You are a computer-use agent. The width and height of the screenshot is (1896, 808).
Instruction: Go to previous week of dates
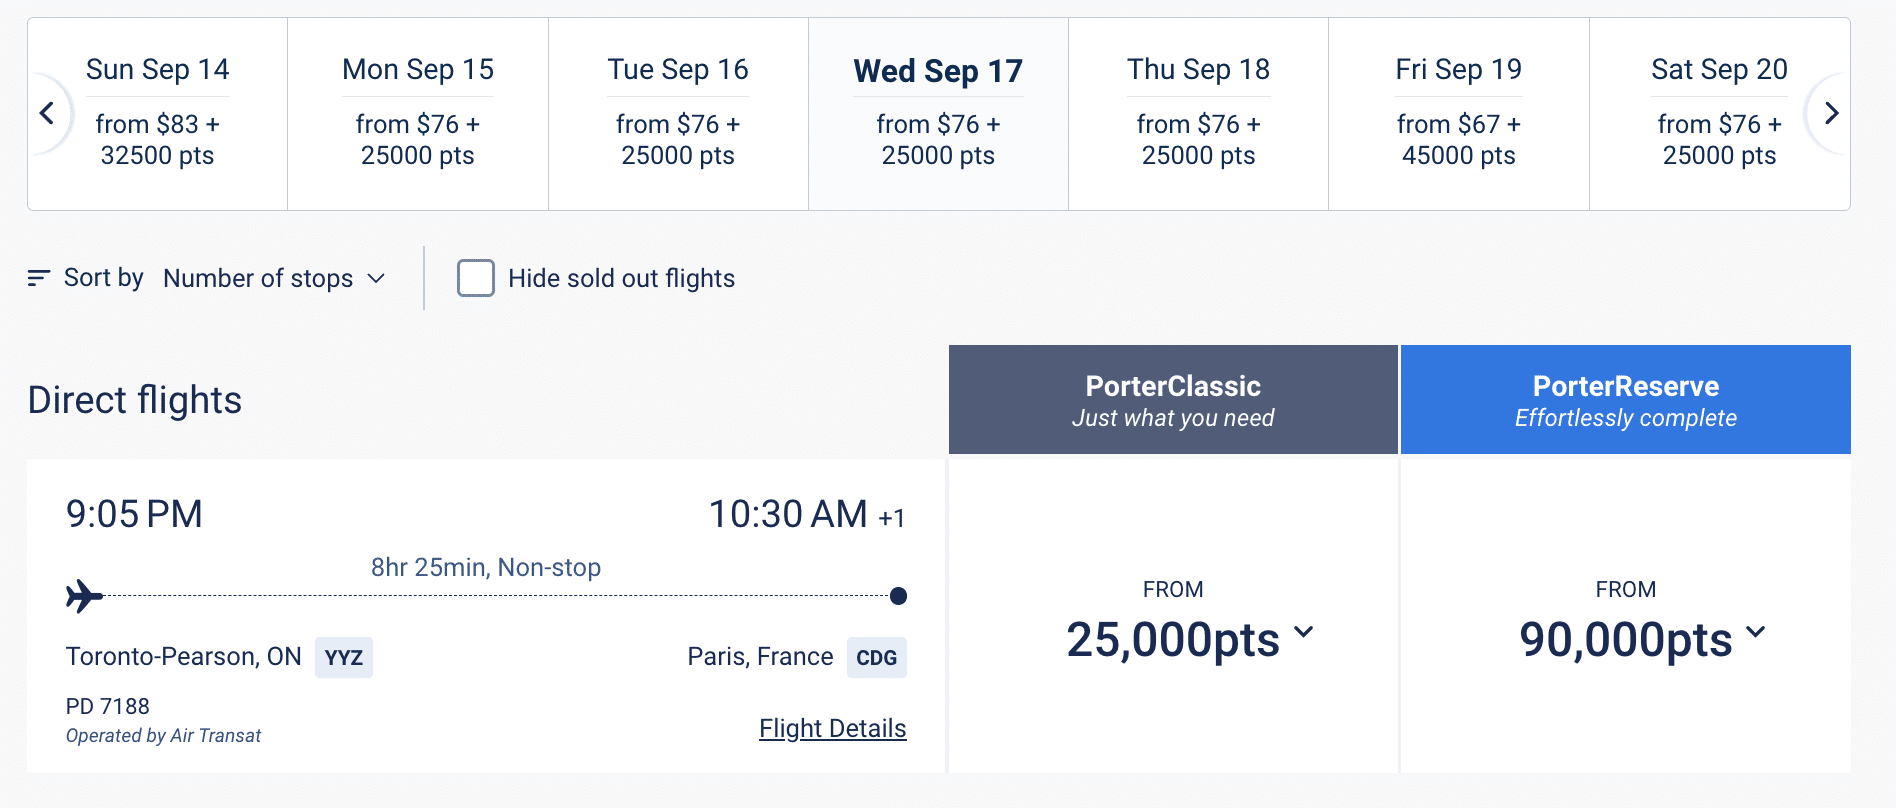(x=47, y=113)
